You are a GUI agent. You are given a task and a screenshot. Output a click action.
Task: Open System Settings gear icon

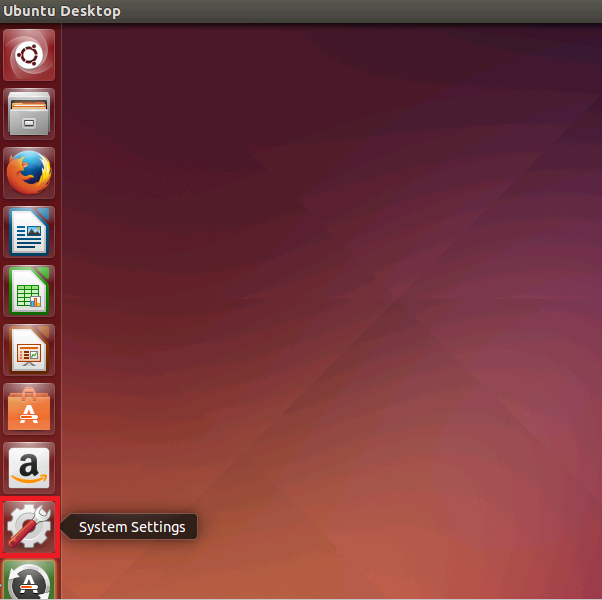coord(29,527)
